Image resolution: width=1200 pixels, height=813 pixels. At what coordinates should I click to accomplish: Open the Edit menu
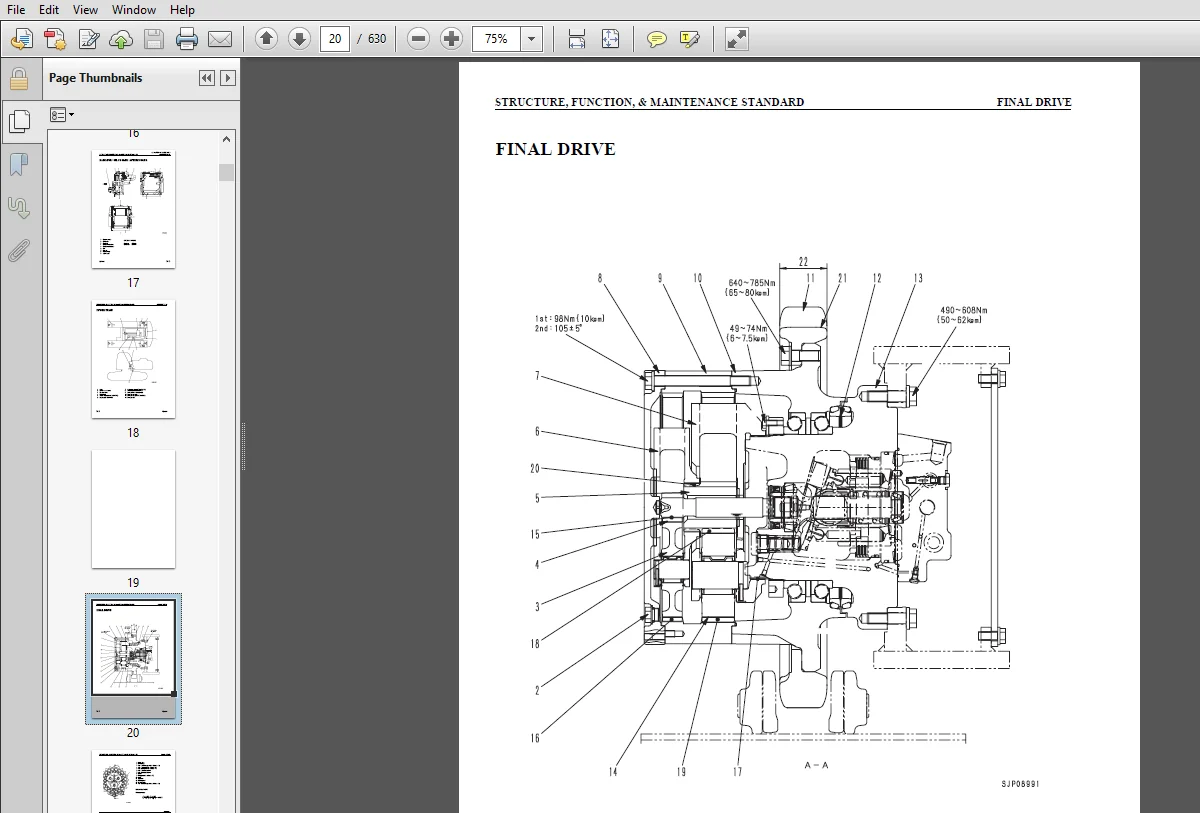(x=48, y=9)
